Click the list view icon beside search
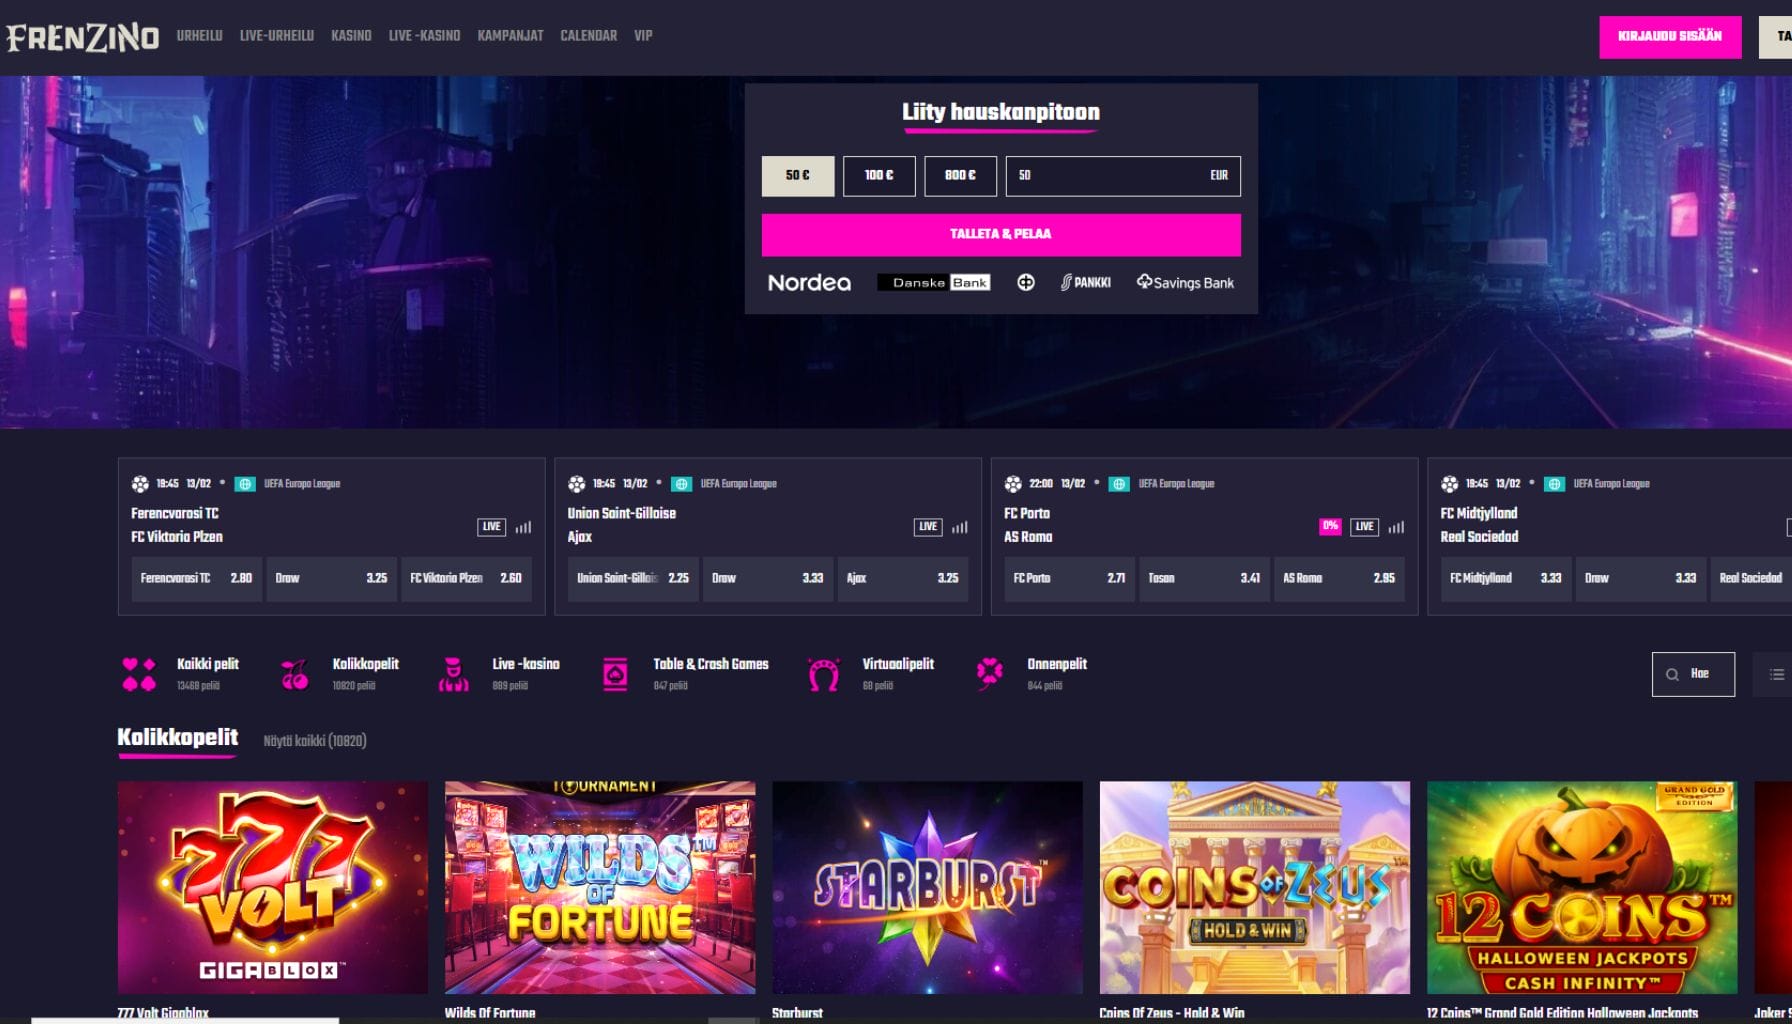Image resolution: width=1792 pixels, height=1024 pixels. pos(1776,674)
